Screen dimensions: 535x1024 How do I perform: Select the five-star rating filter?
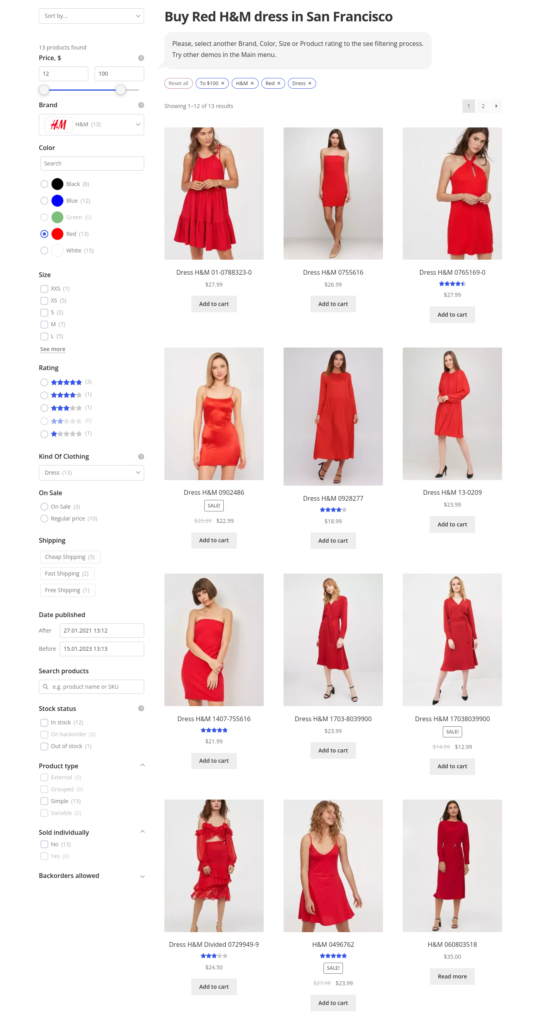pyautogui.click(x=44, y=382)
